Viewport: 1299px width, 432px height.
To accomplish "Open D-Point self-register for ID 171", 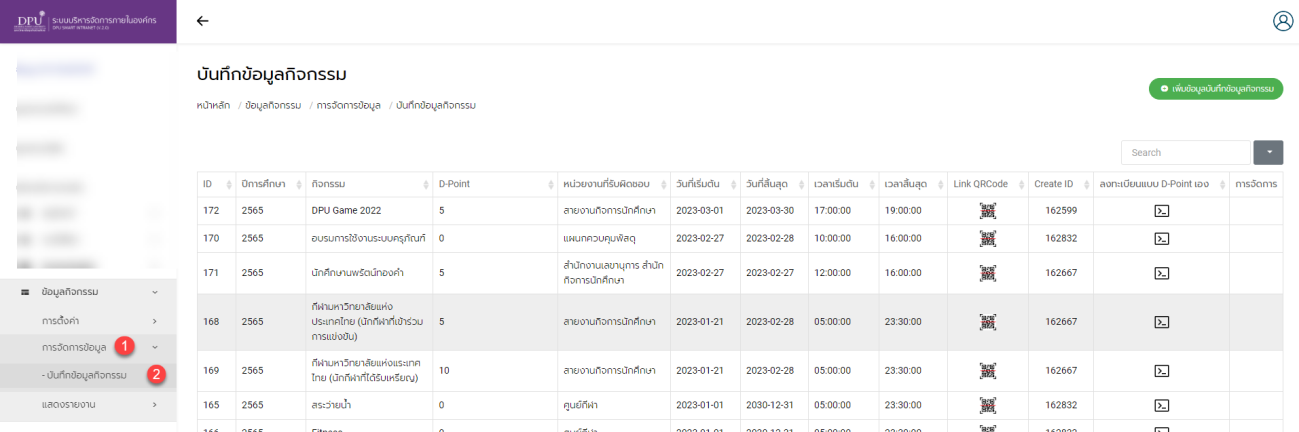I will tap(1162, 273).
